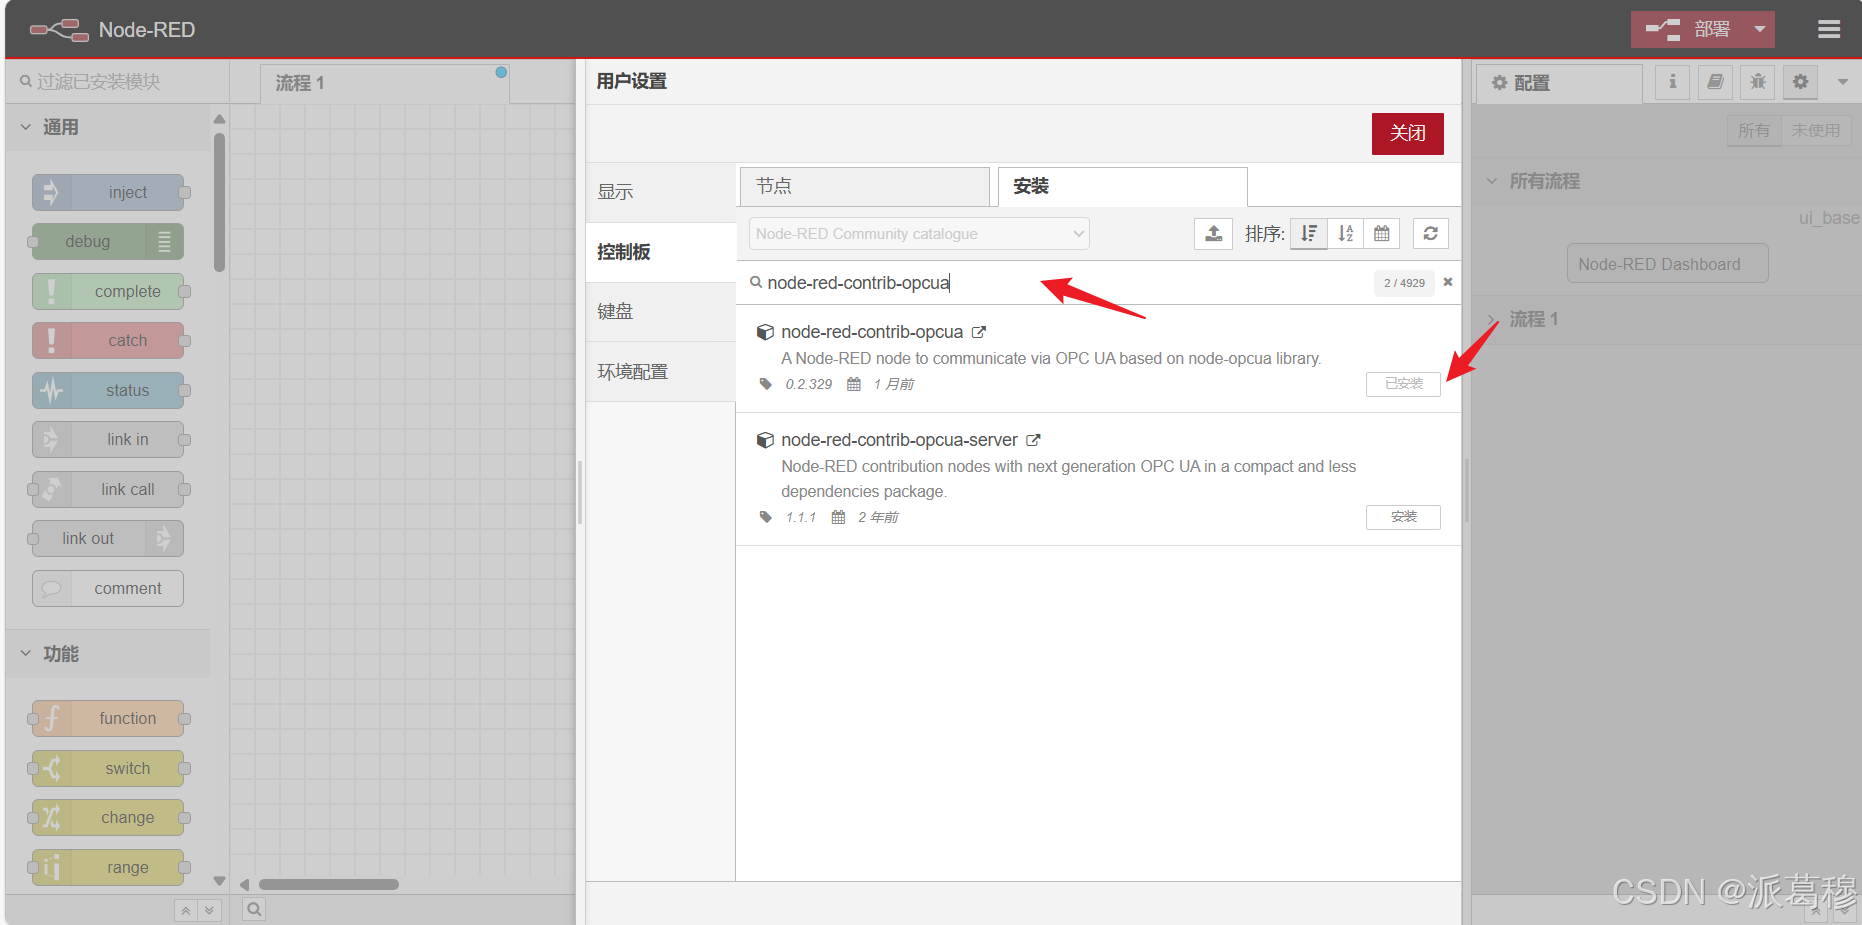Image resolution: width=1862 pixels, height=925 pixels.
Task: Select the node-red-contrib-opcua package title
Action: [872, 332]
